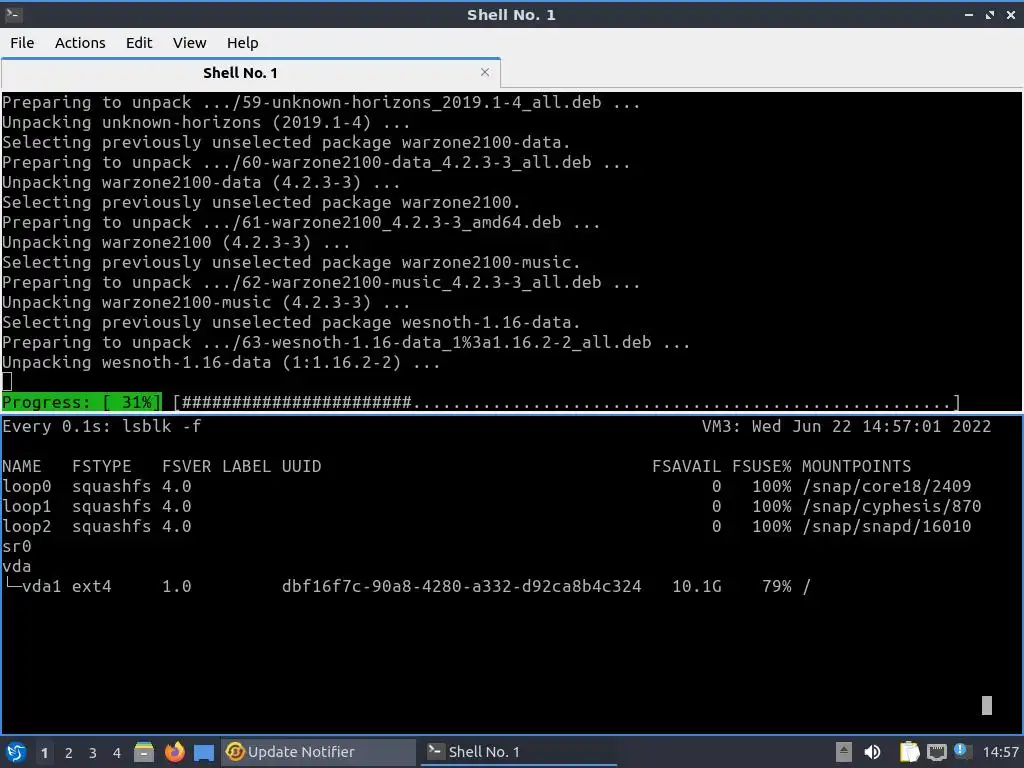1024x768 pixels.
Task: Click the green Progress 31% indicator
Action: [82, 402]
